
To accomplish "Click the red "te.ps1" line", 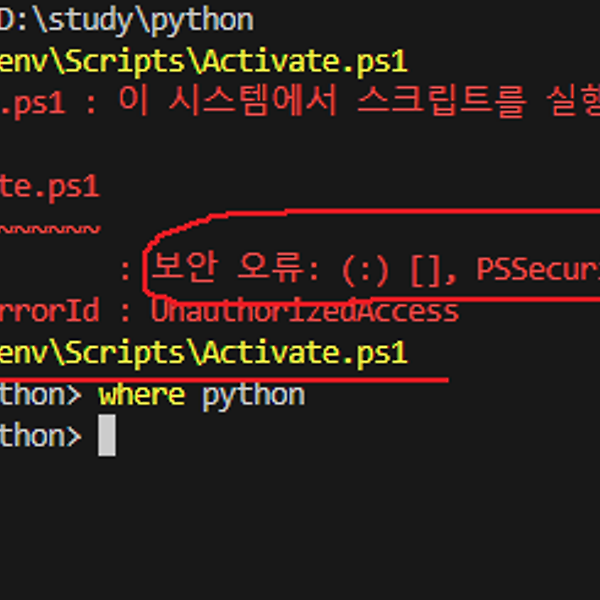I will pos(48,186).
